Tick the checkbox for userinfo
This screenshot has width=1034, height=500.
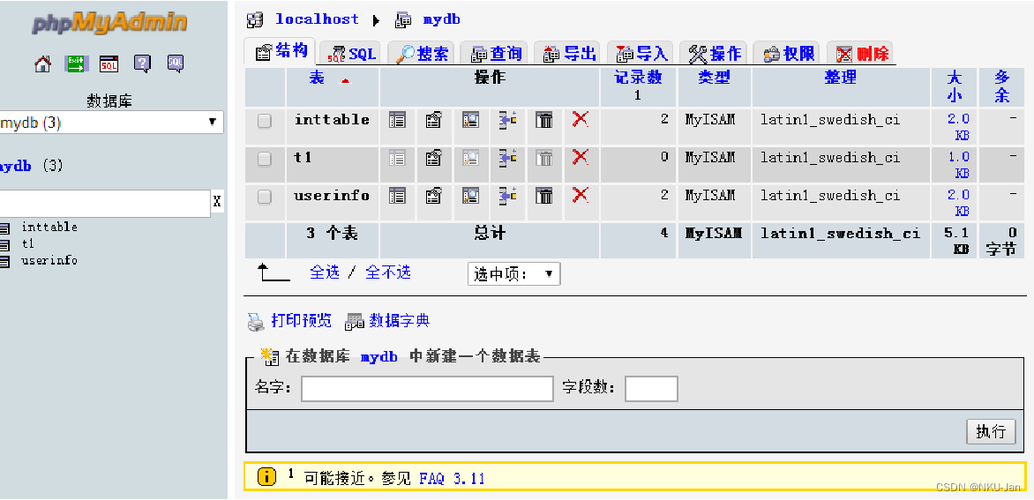pyautogui.click(x=264, y=197)
